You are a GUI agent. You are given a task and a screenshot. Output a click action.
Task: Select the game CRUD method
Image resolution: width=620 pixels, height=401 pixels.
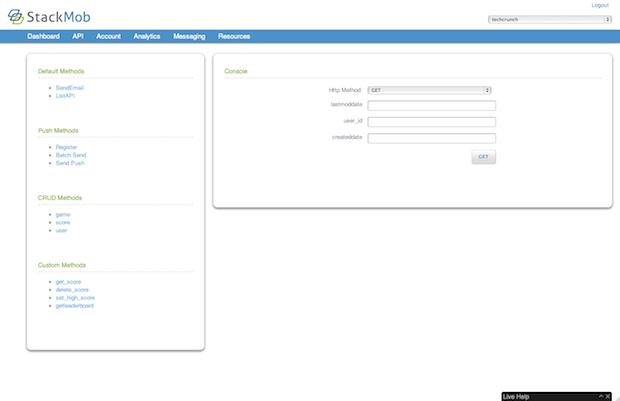[63, 214]
